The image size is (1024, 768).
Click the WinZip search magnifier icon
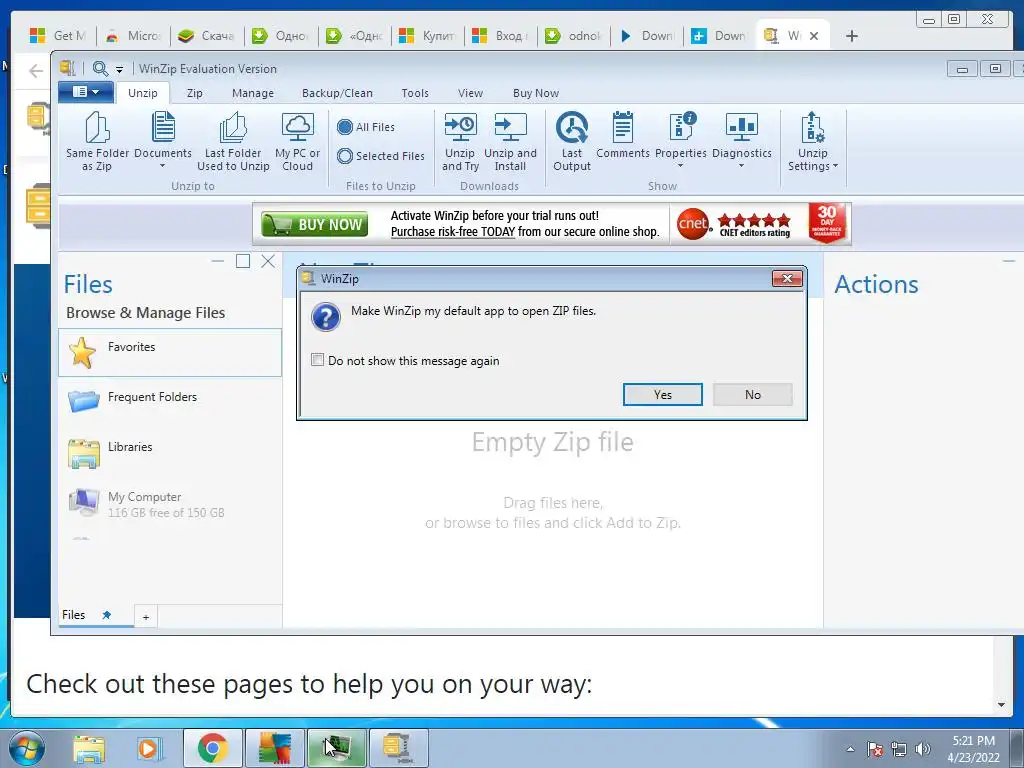coord(100,68)
